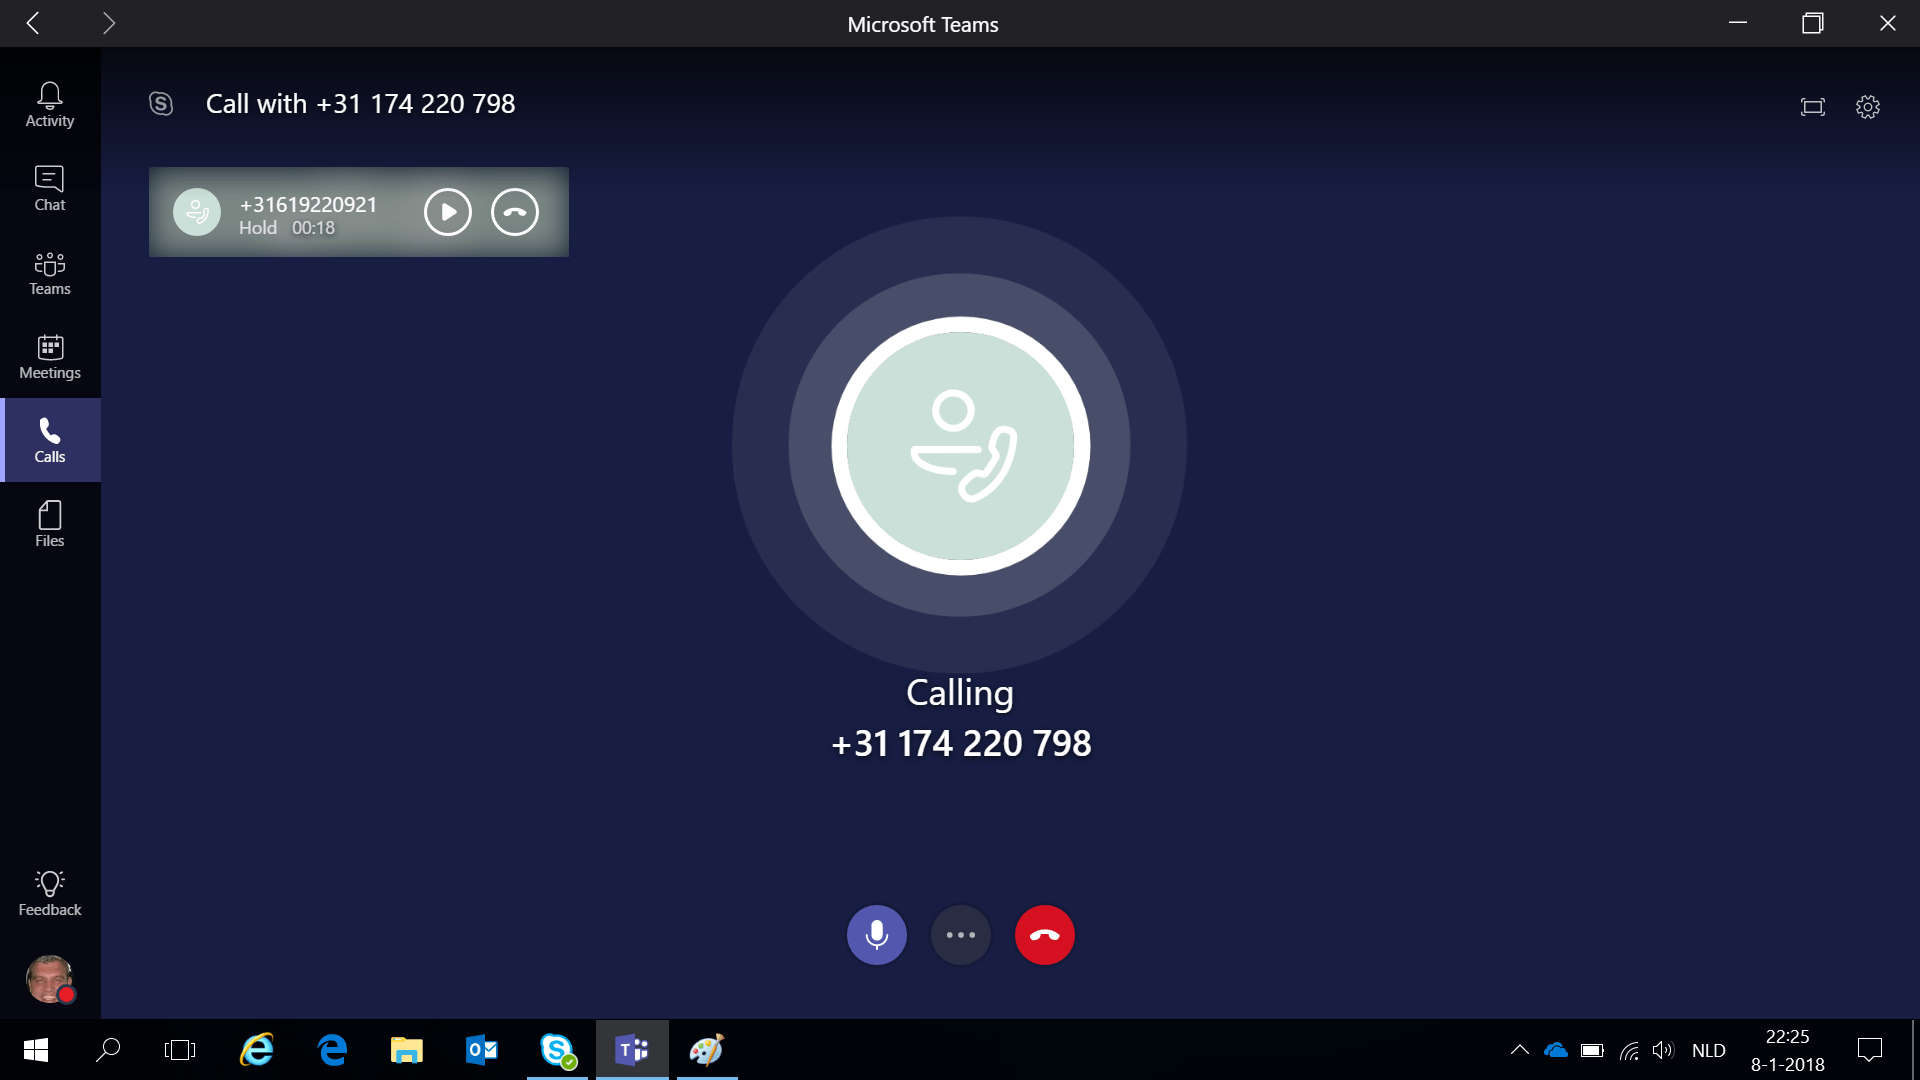Open the clock showing 22:25
1920x1080 pixels.
[x=1788, y=1050]
